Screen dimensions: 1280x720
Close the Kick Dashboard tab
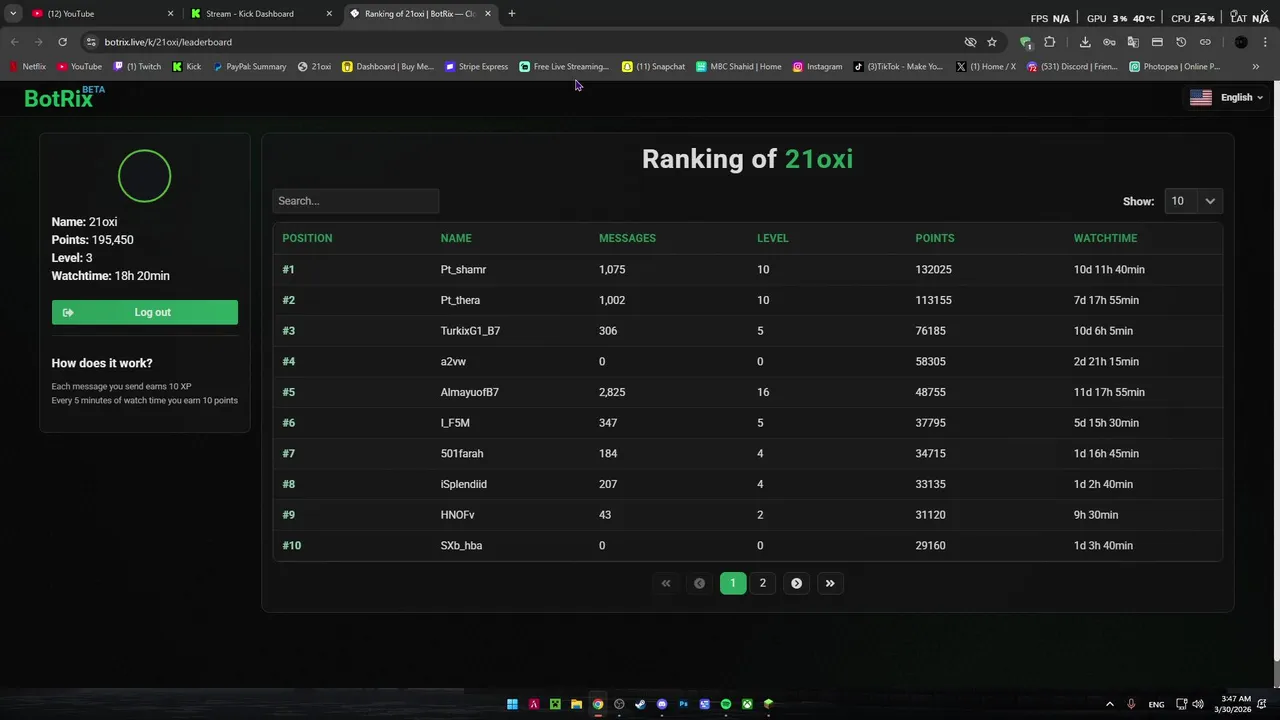[x=329, y=14]
